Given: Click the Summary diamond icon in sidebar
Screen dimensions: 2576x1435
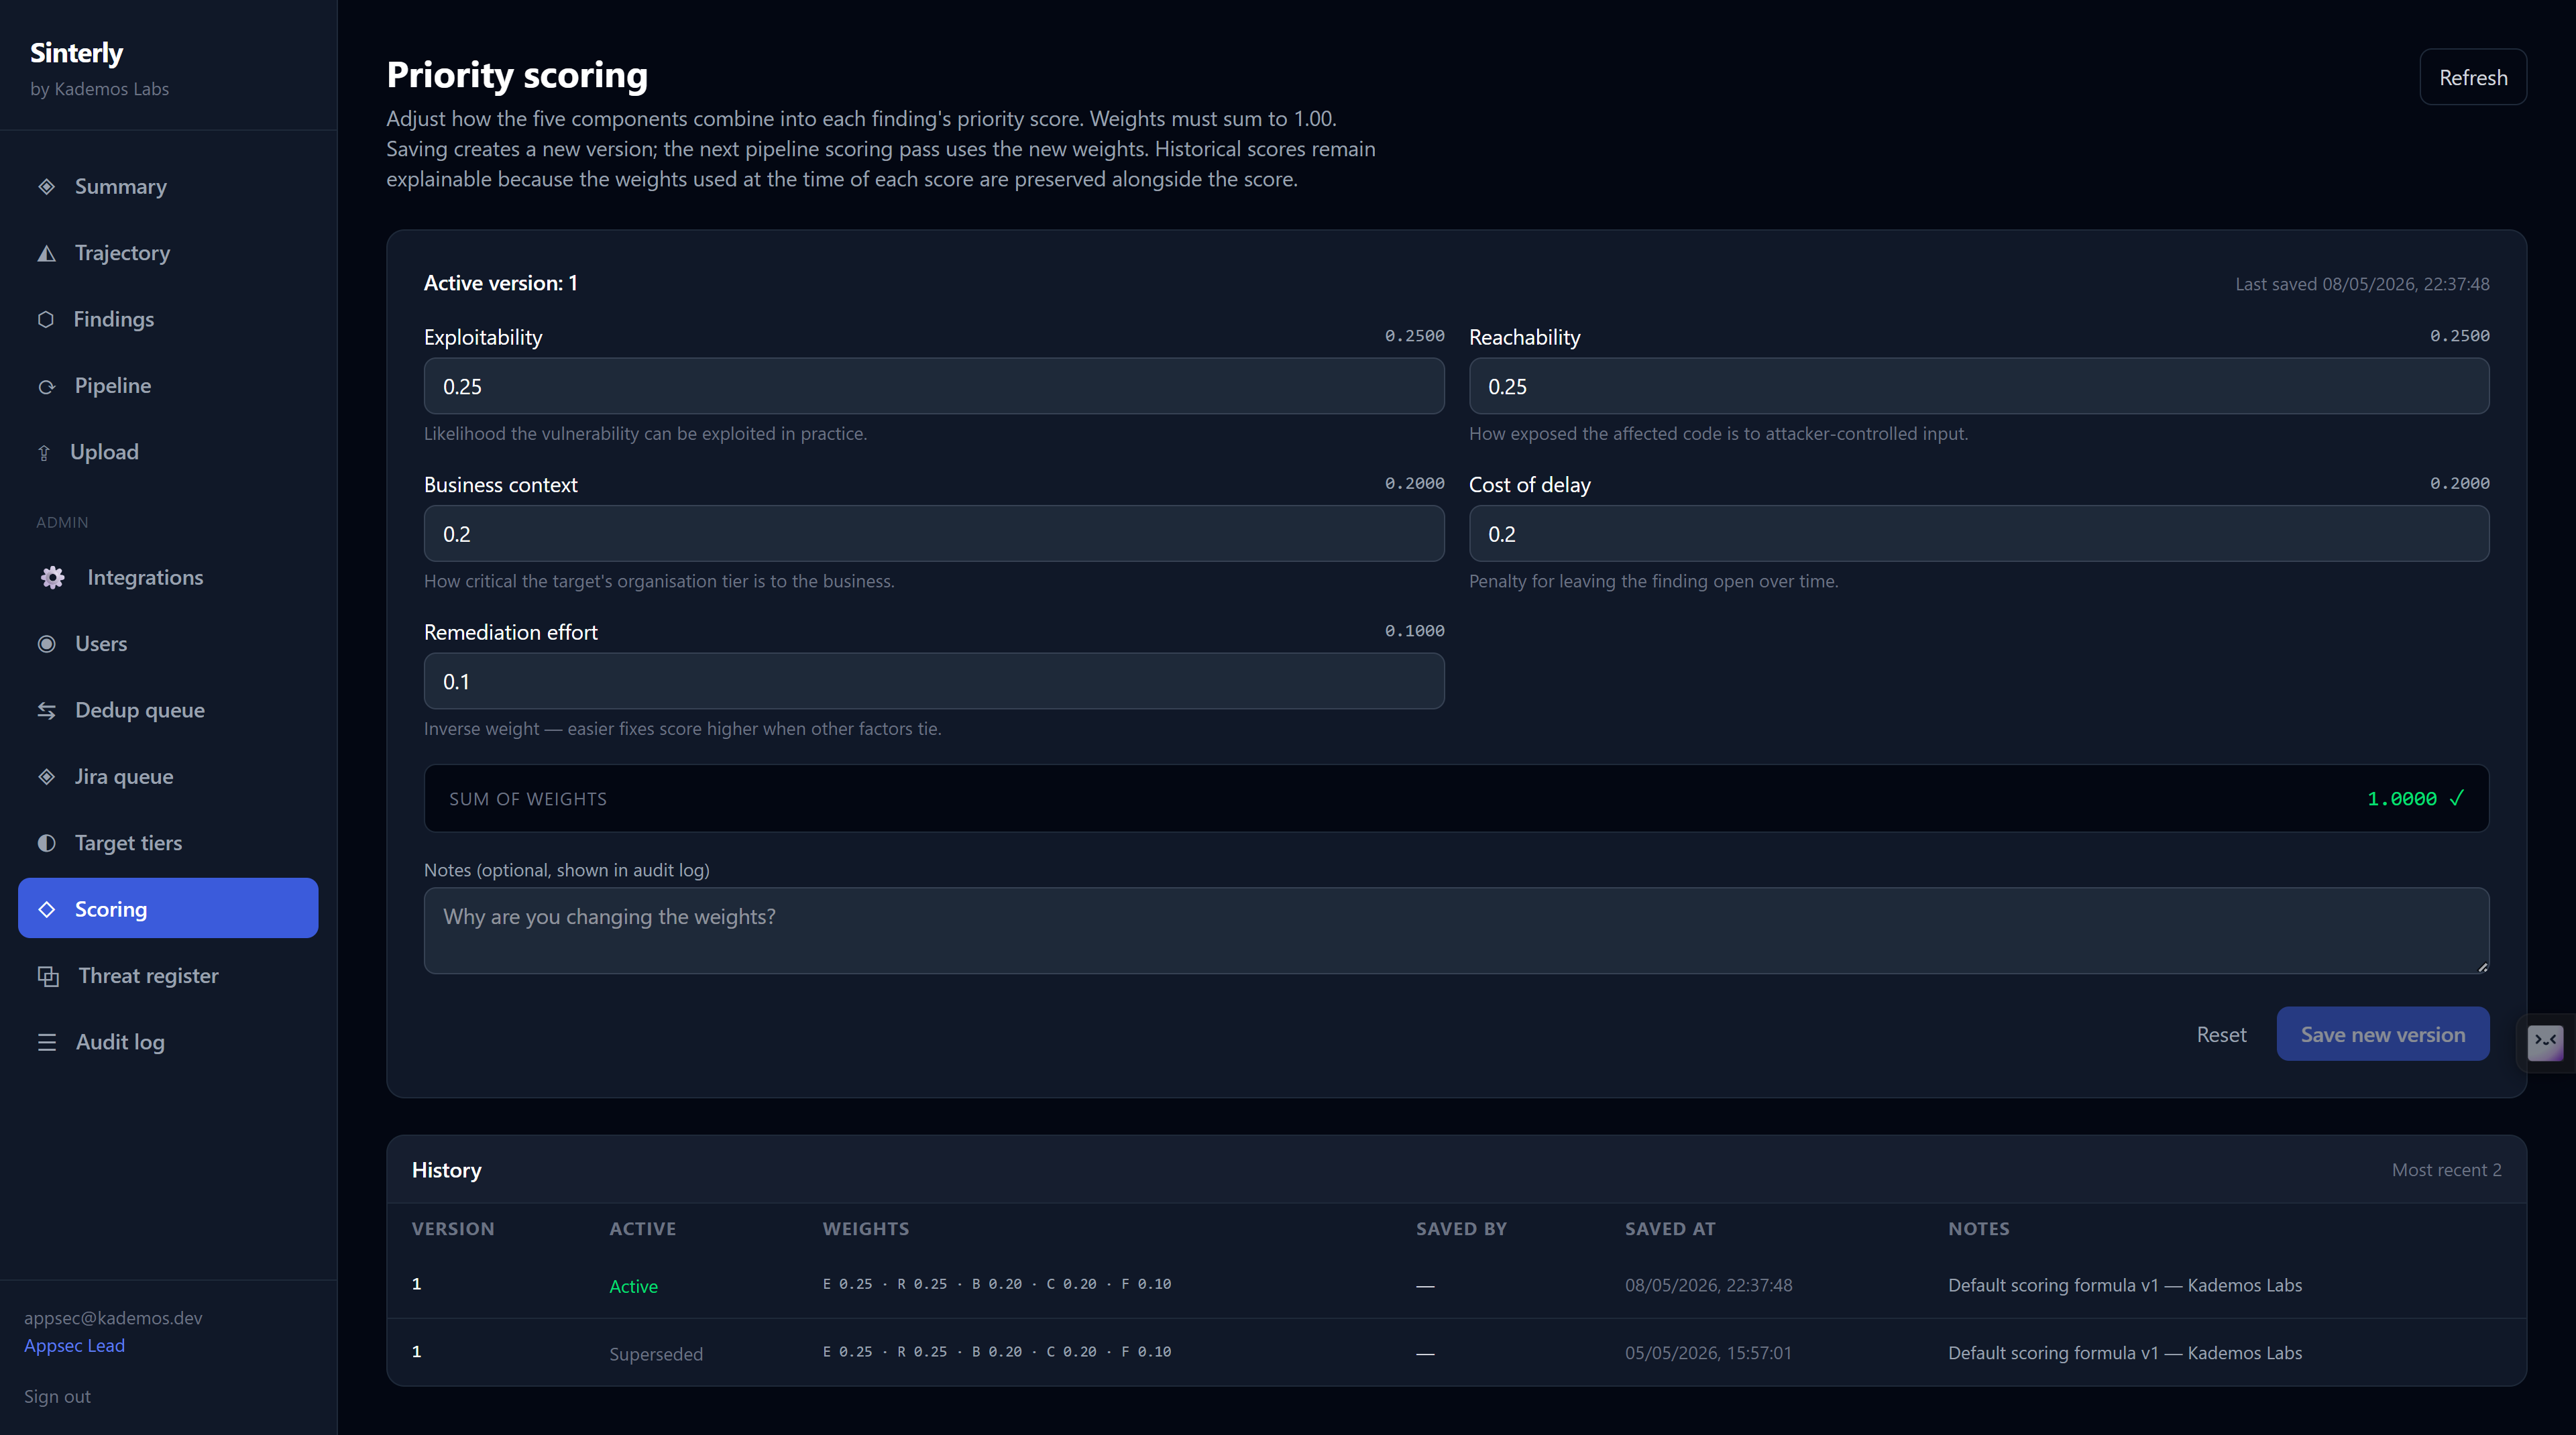Looking at the screenshot, I should coord(46,187).
